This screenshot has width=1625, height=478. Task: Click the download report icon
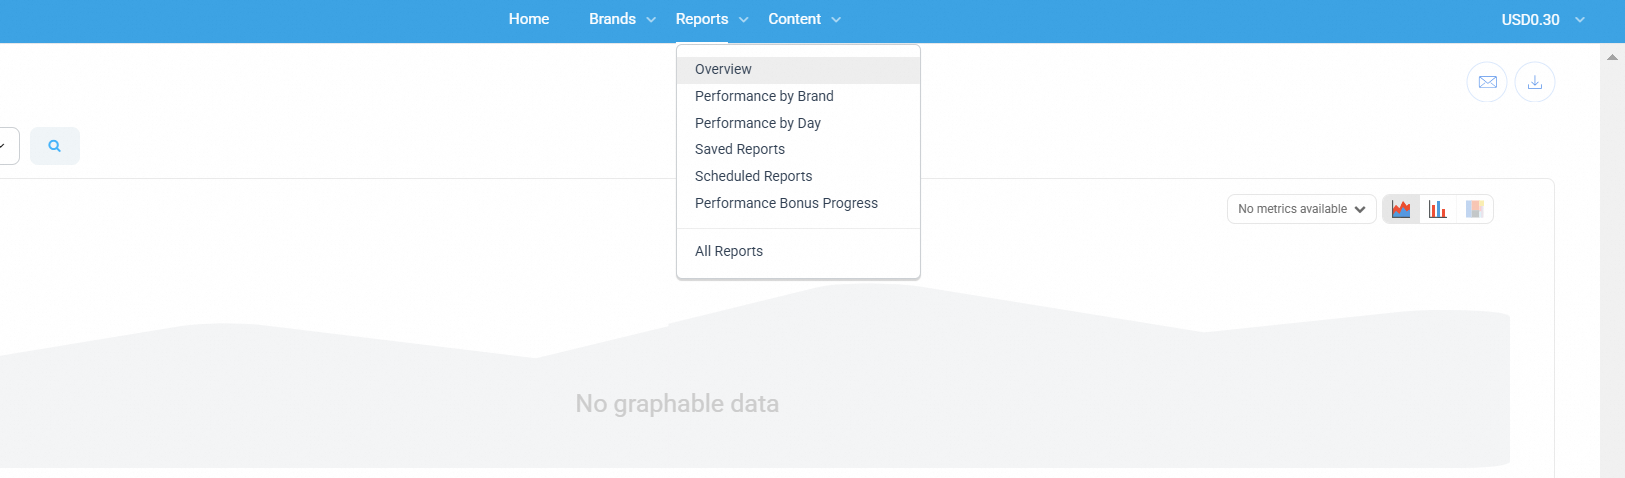[x=1534, y=82]
